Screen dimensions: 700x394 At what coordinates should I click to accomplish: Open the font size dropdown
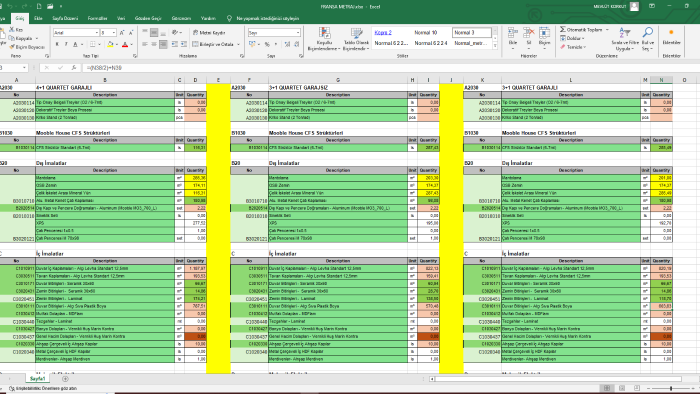114,33
